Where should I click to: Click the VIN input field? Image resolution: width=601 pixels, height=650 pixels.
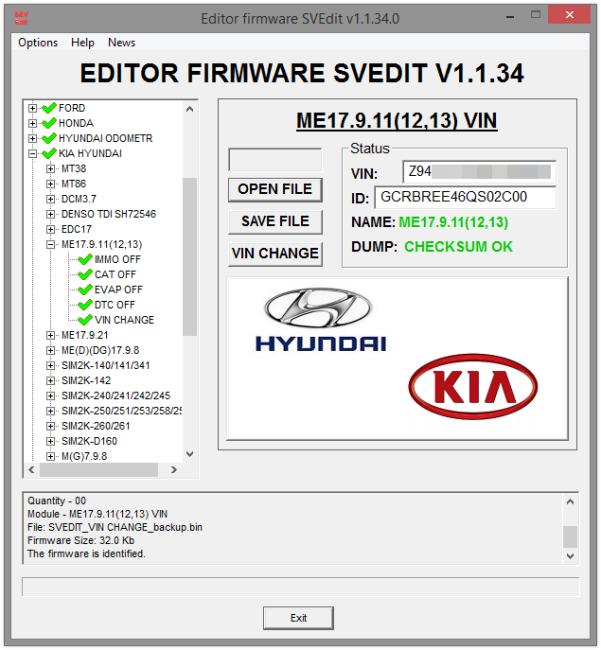(479, 172)
